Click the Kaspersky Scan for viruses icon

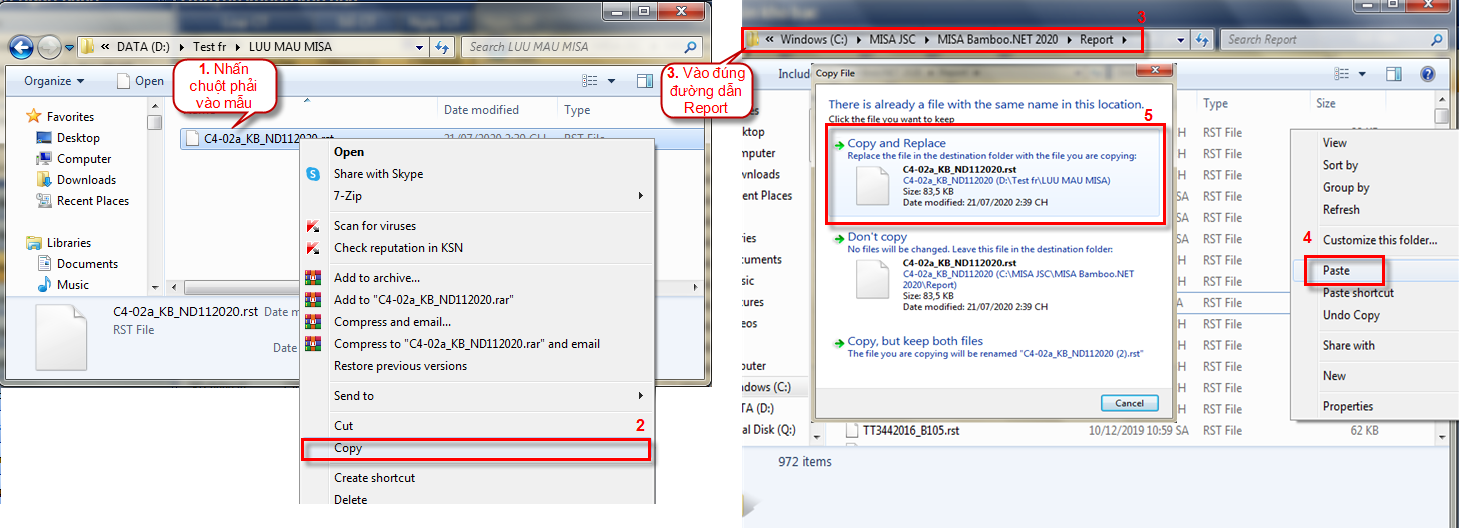coord(313,226)
